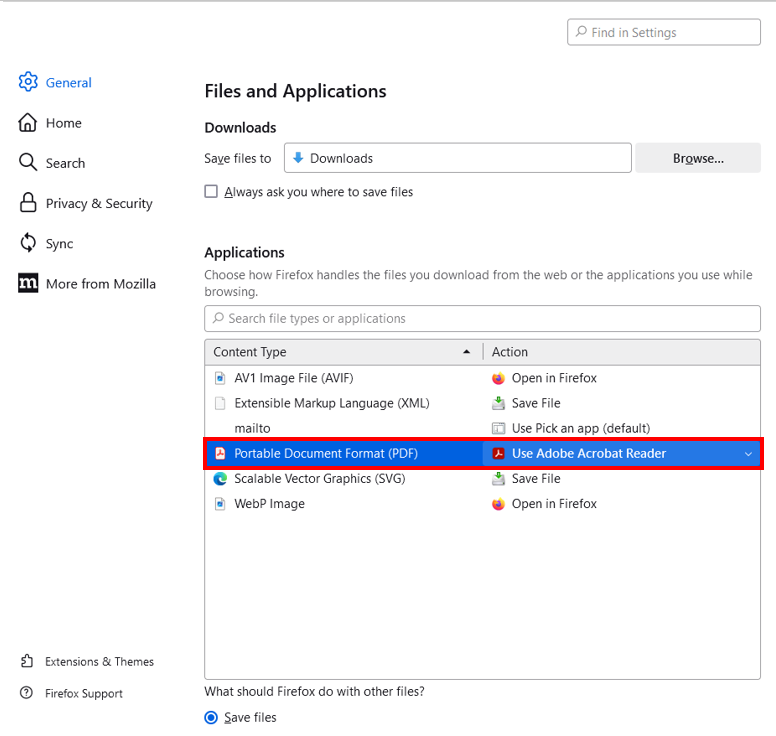
Task: Sort by Content Type column header
Action: point(340,352)
